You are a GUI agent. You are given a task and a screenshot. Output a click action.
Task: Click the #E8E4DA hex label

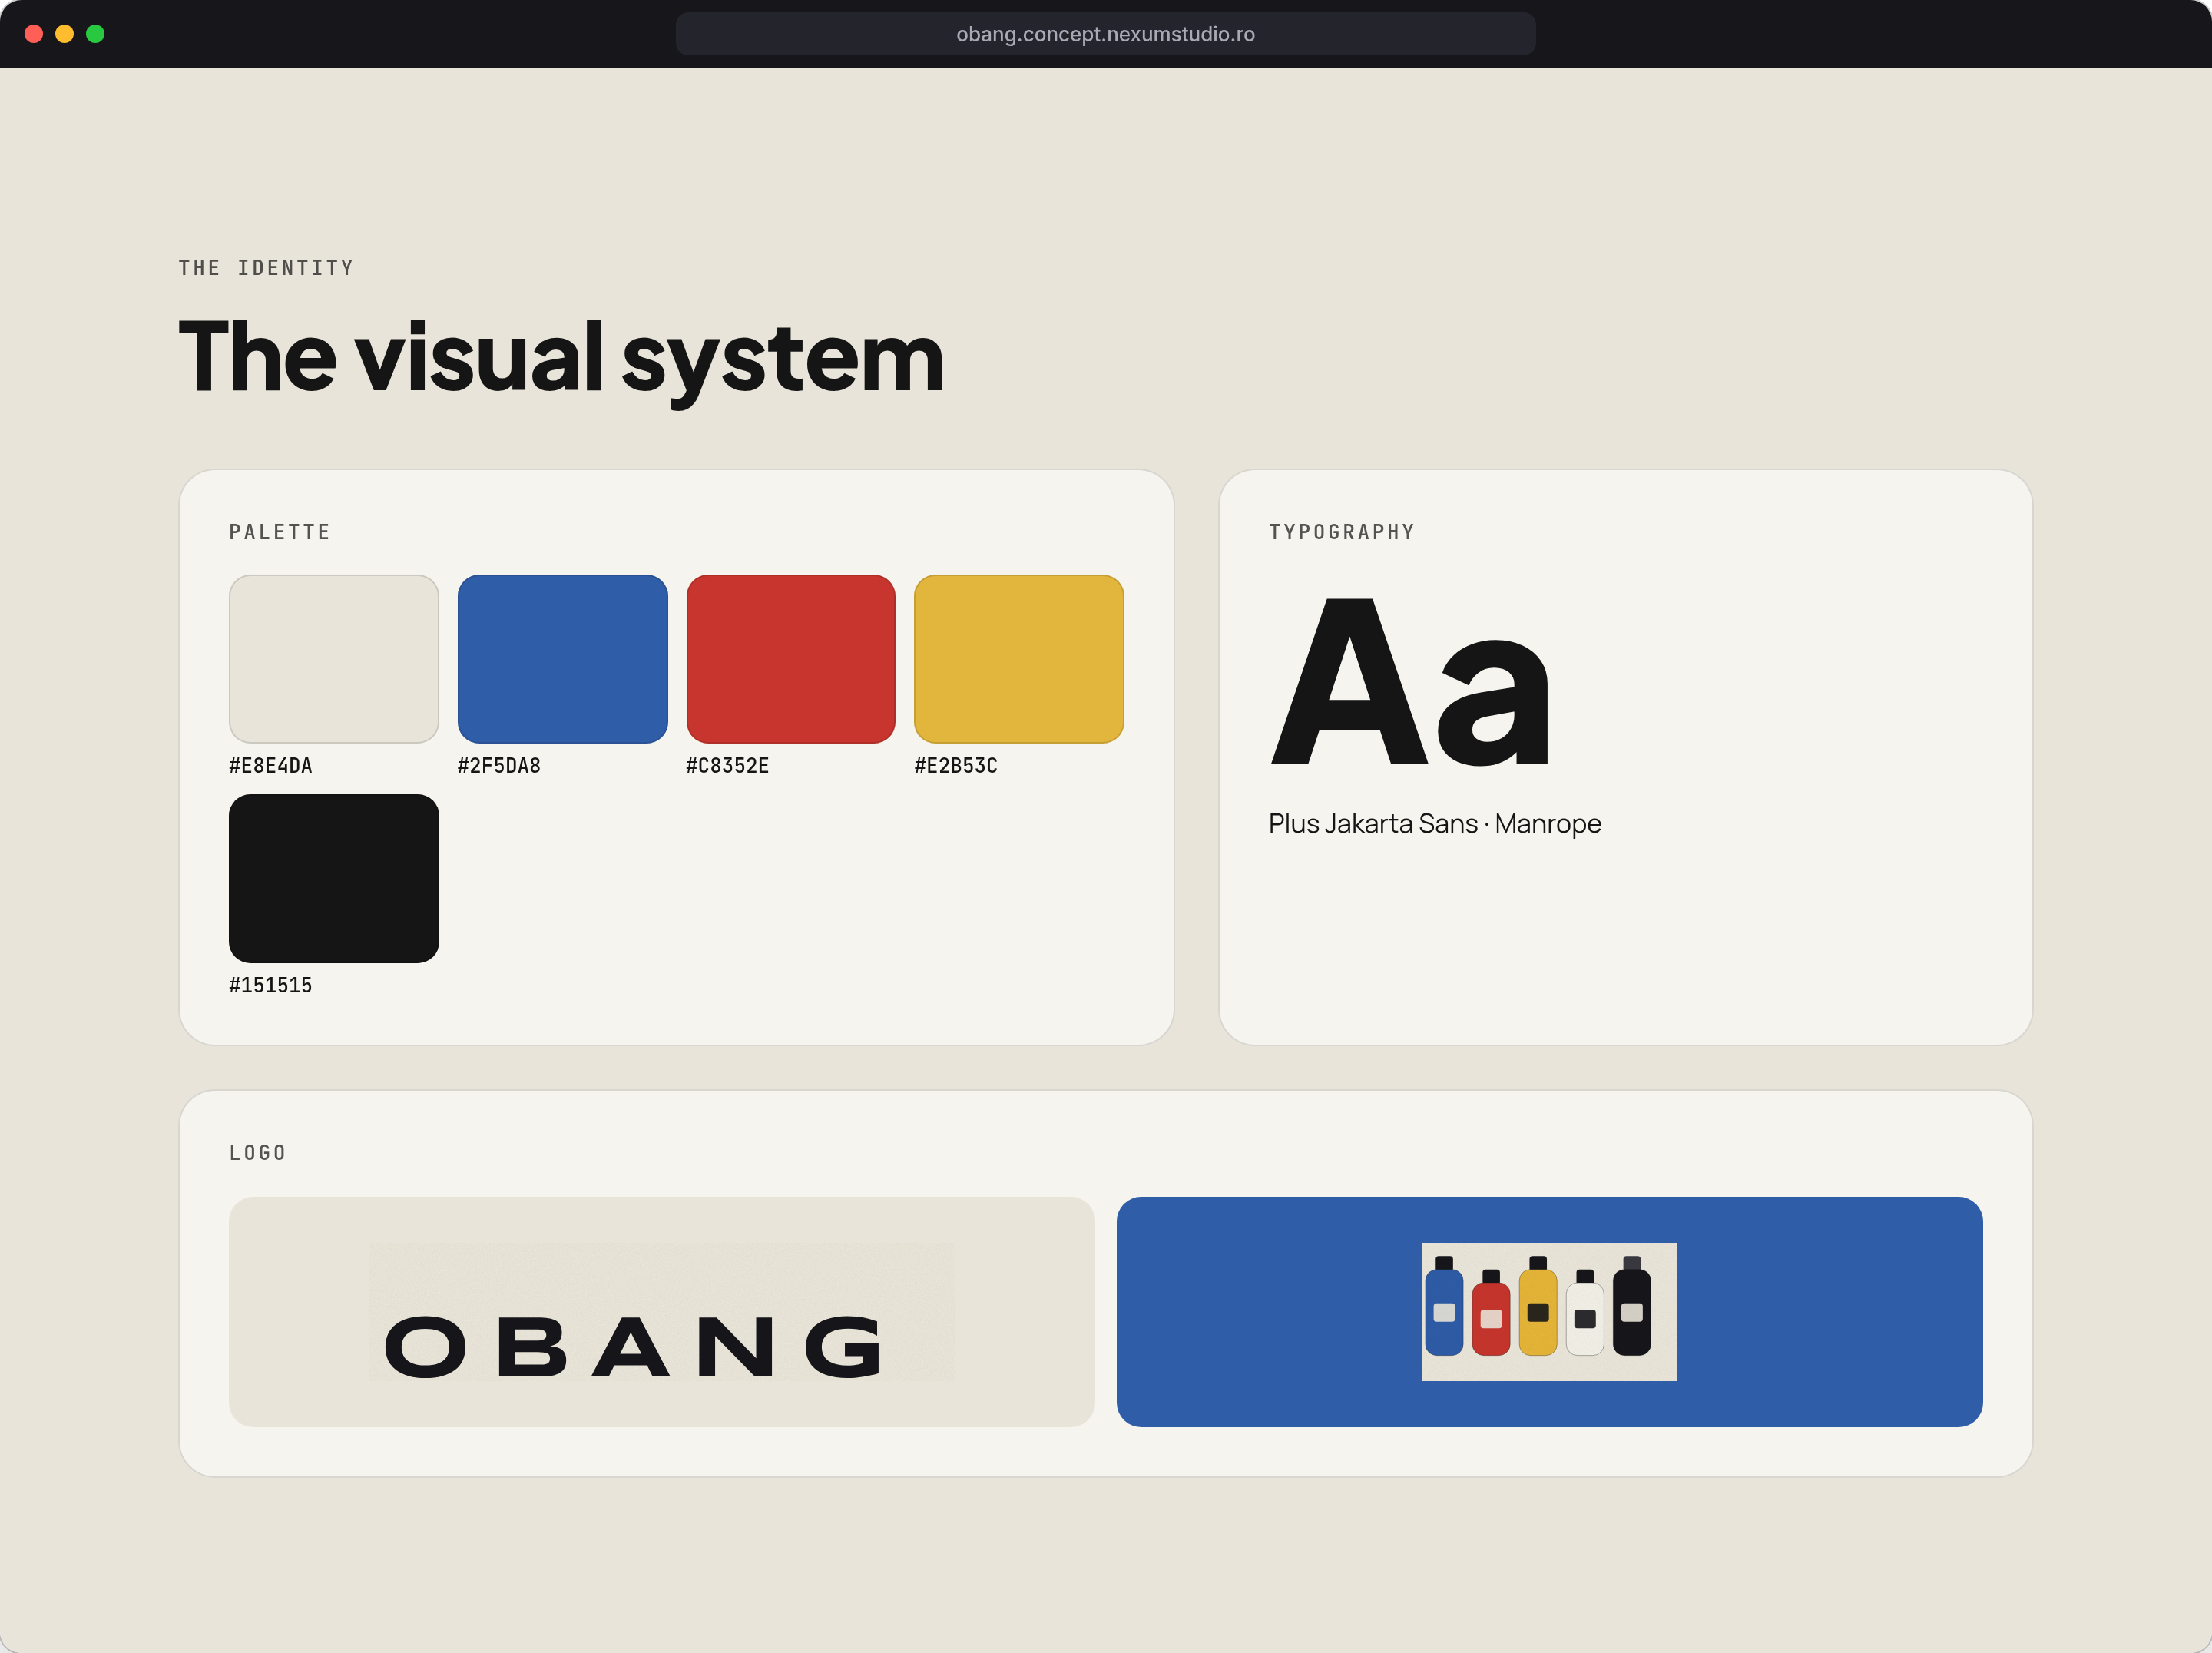tap(271, 766)
